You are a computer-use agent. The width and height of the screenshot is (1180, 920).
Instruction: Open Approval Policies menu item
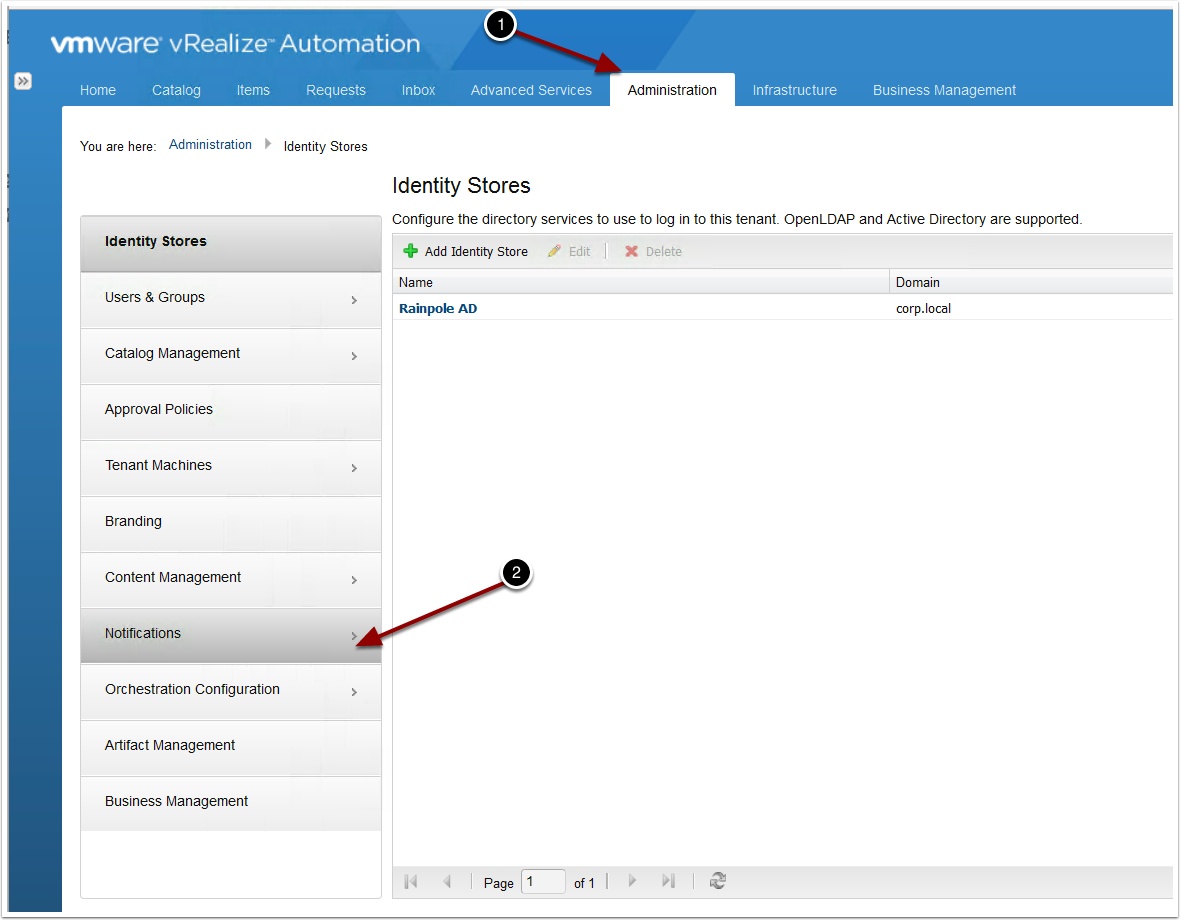tap(231, 411)
